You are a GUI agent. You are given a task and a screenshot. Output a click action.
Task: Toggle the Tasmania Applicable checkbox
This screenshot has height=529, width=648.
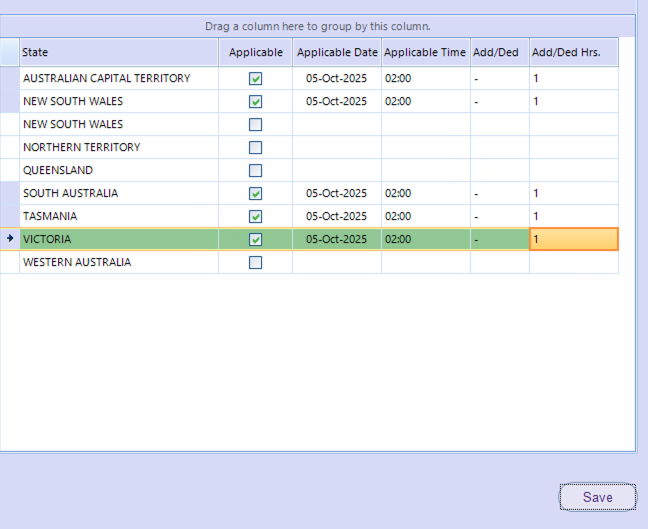tap(255, 216)
